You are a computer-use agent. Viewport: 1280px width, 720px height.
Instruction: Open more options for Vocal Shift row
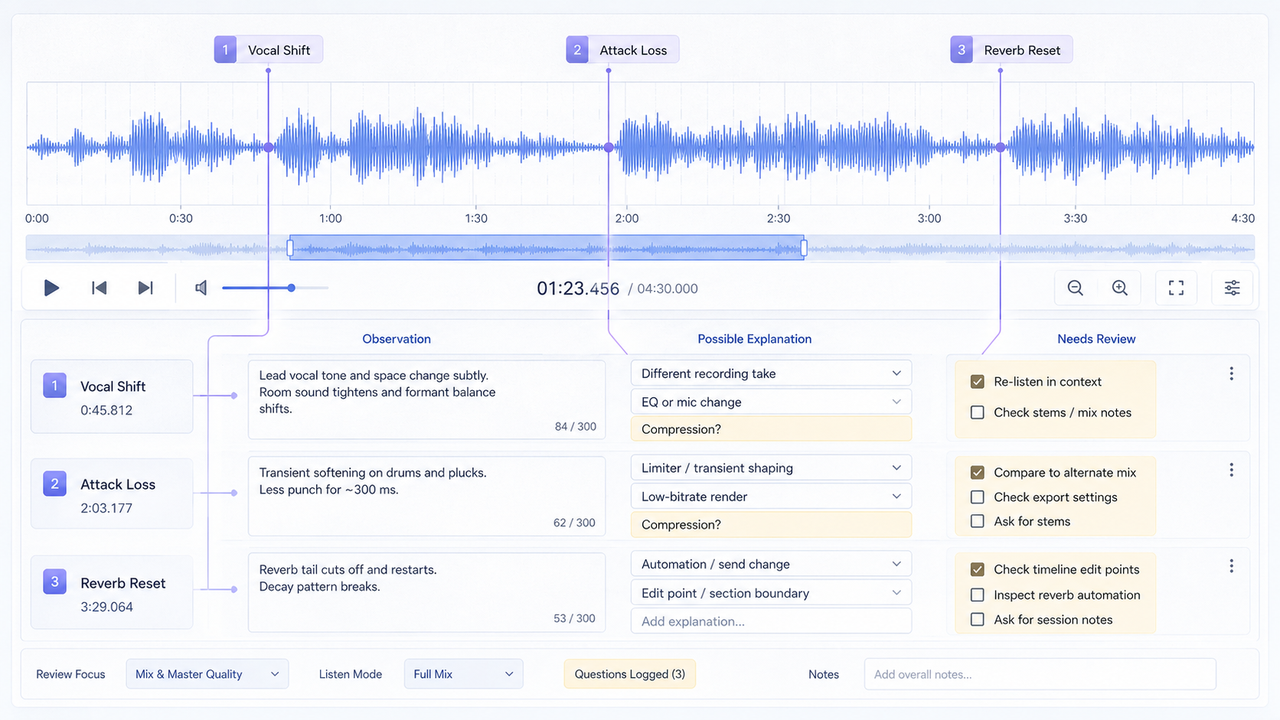(1231, 373)
